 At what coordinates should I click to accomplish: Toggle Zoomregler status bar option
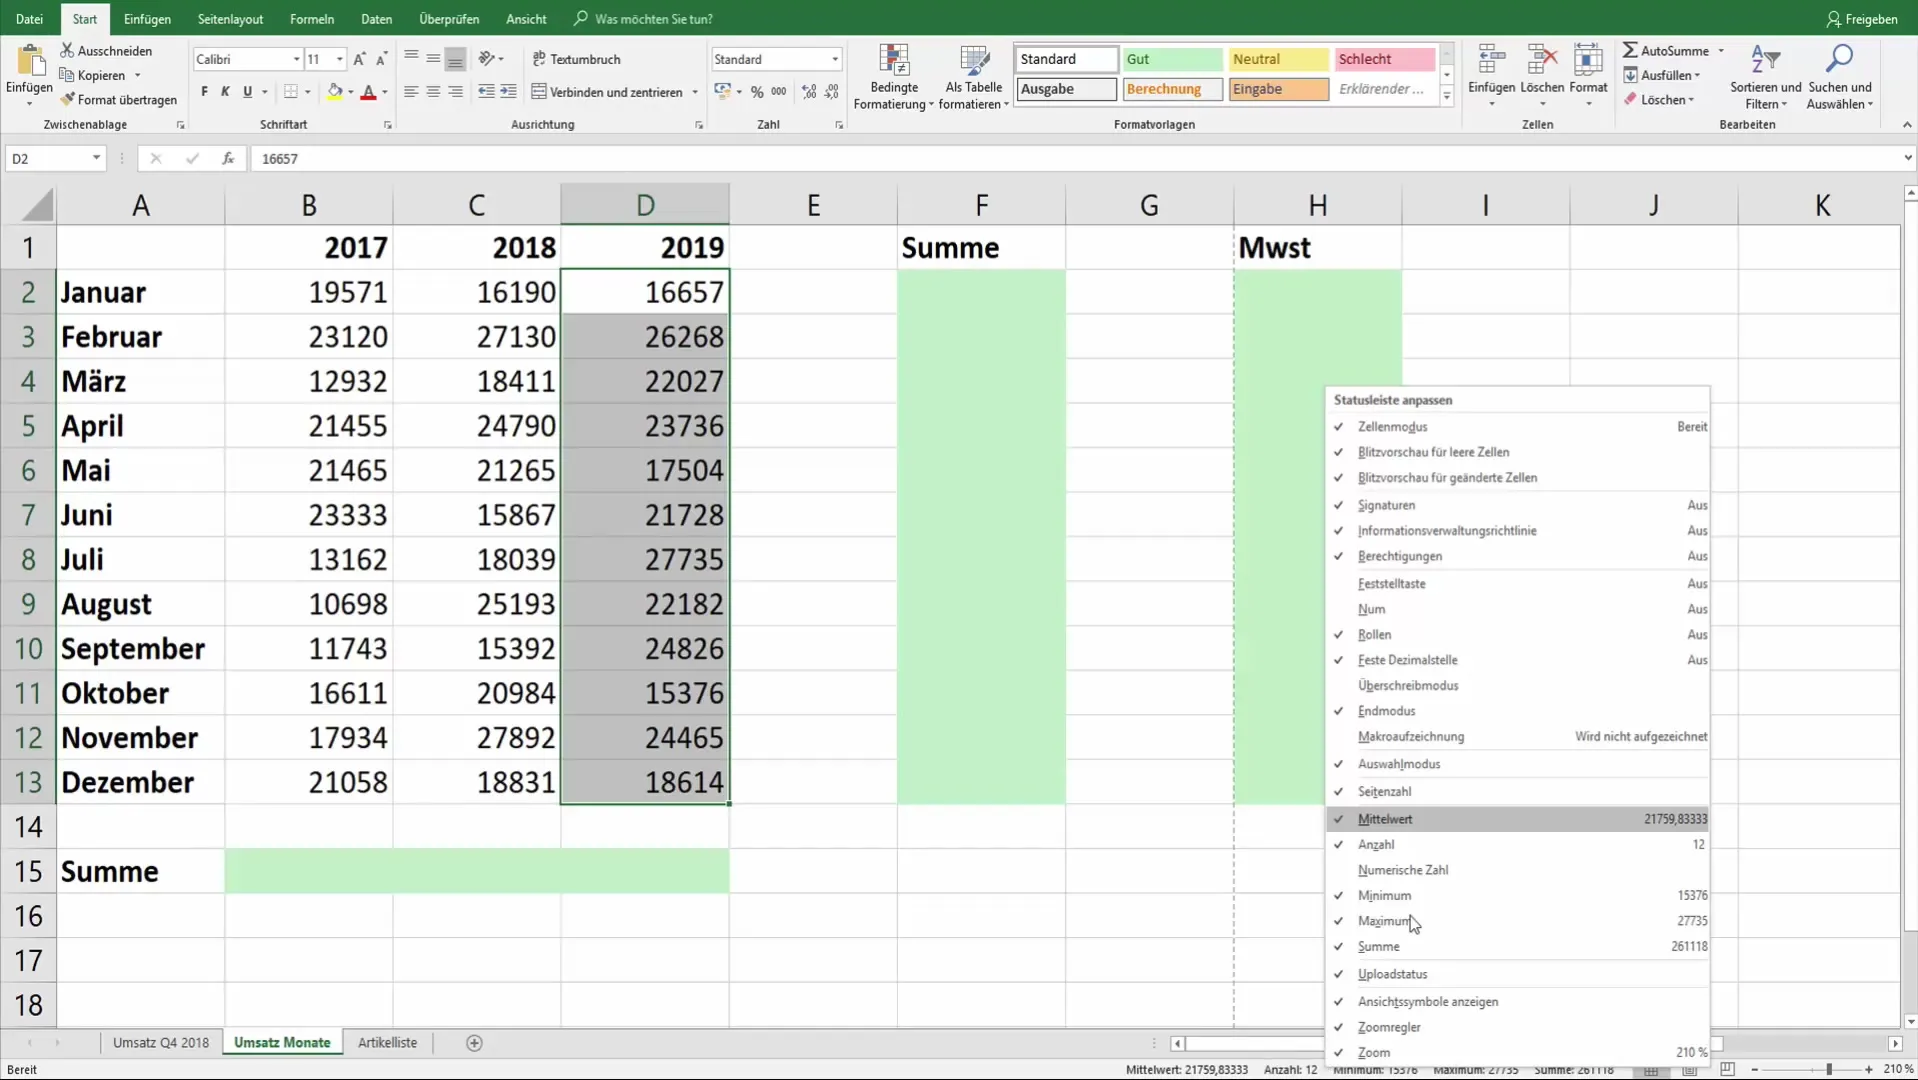1517,1027
